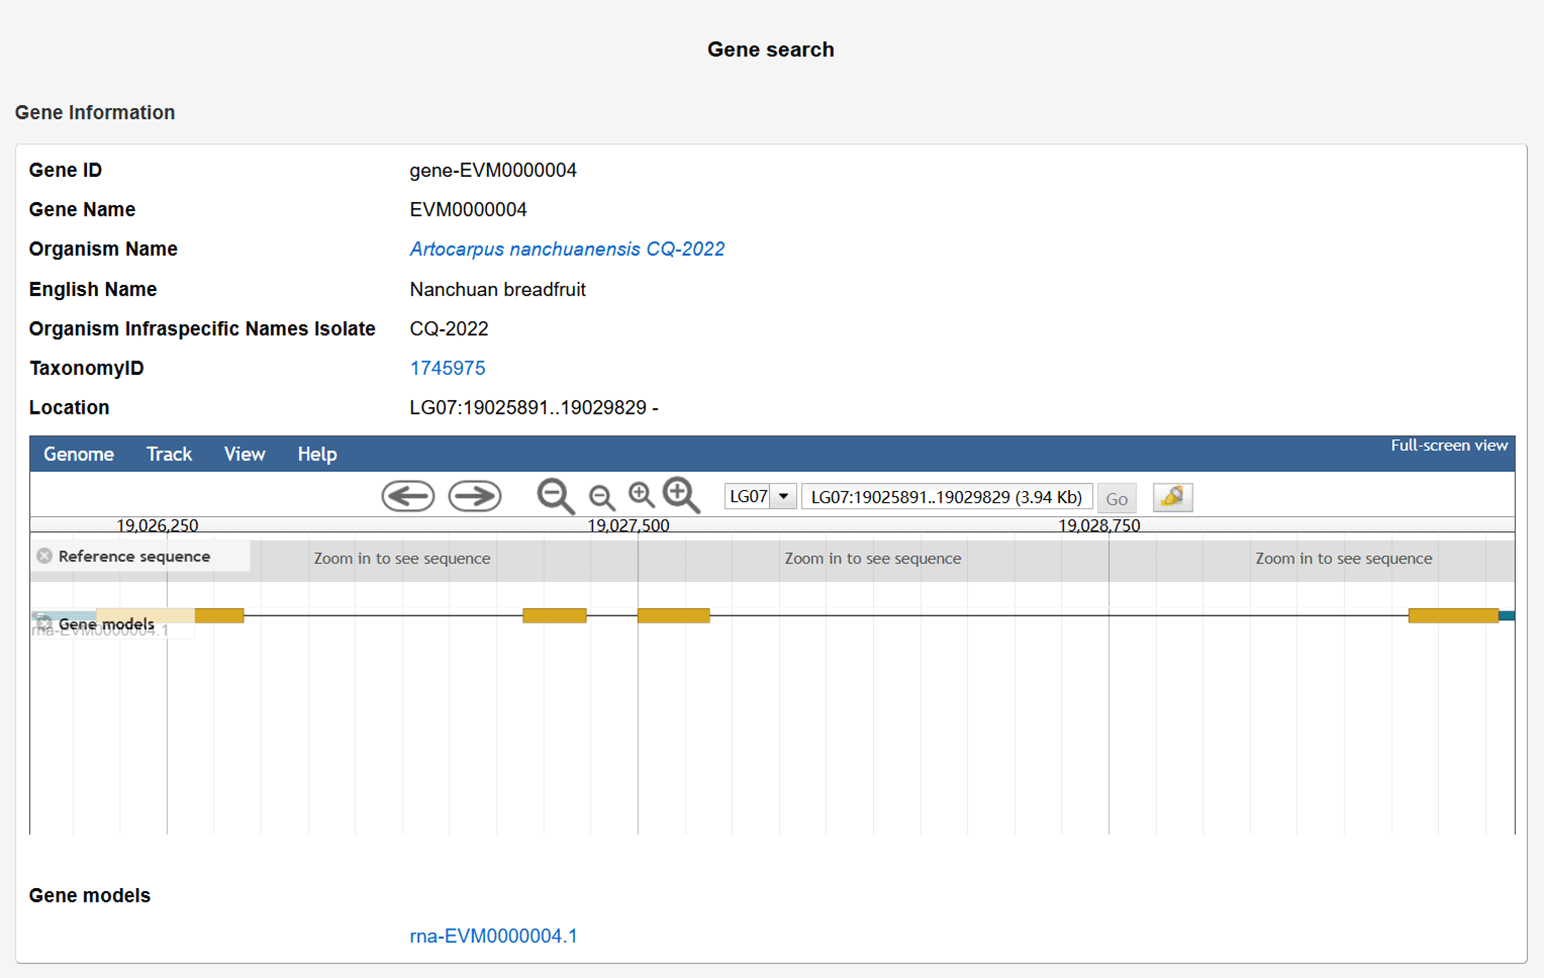Click the large zoom in magnifier
Screen dimensions: 1544x978
click(681, 495)
